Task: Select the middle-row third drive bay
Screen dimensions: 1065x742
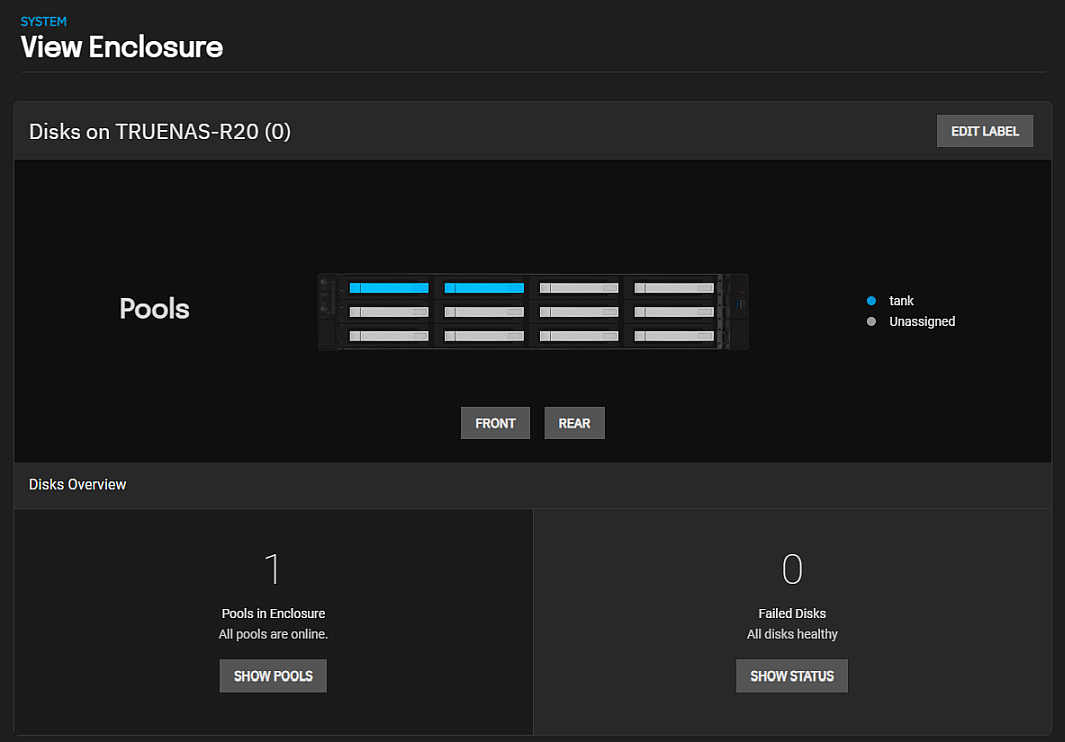Action: point(579,312)
